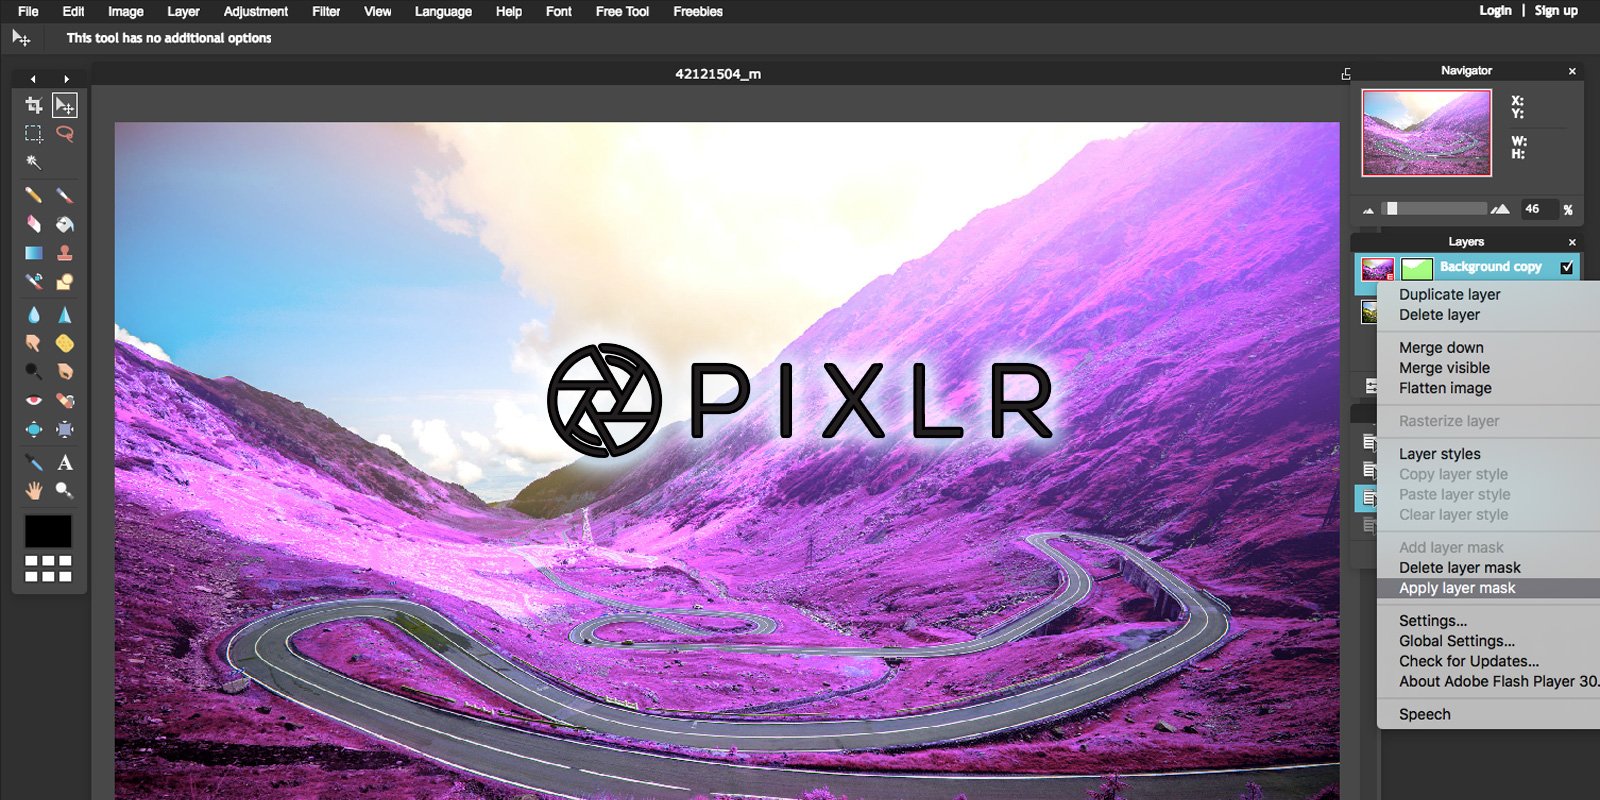This screenshot has width=1600, height=800.
Task: Toggle Background copy layer visibility checkbox
Action: [1567, 267]
